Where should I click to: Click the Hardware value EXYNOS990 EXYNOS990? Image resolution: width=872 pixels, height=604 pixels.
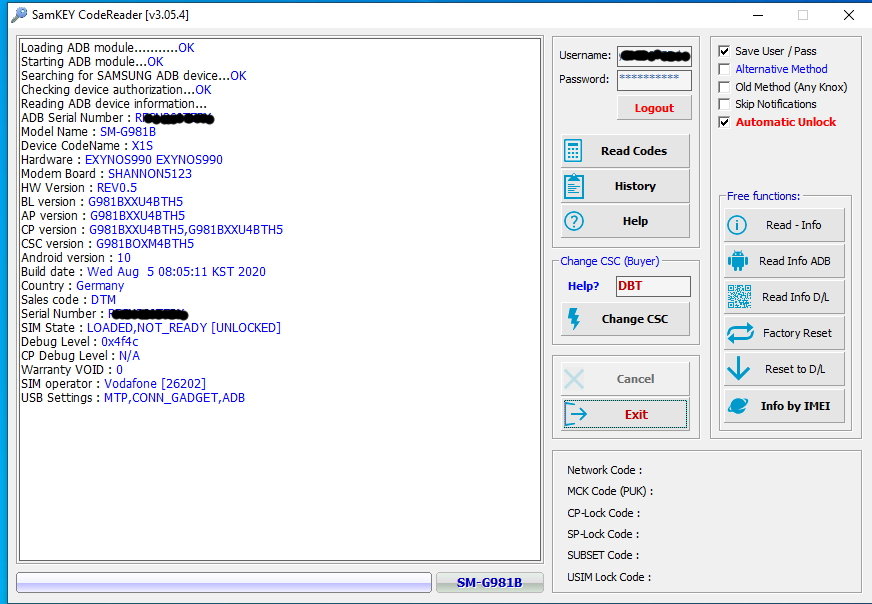point(153,160)
